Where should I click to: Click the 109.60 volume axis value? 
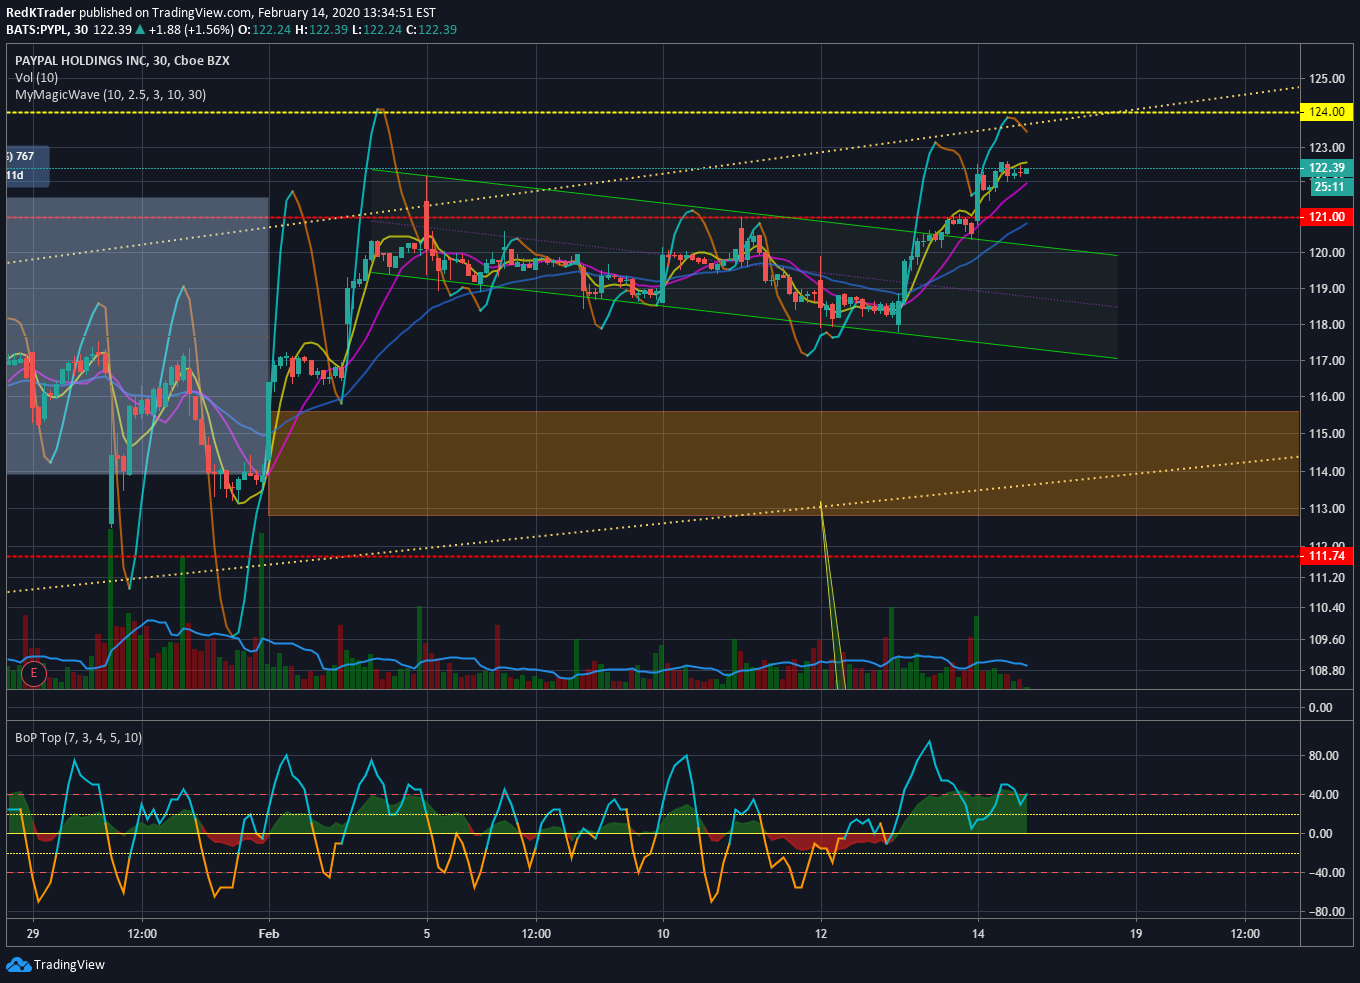click(x=1326, y=640)
